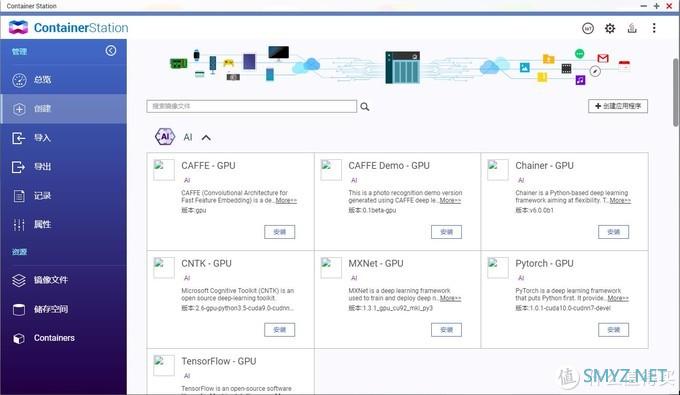Viewport: 680px width, 395px height.
Task: Click 创建应用程序 create application button
Action: [x=618, y=106]
